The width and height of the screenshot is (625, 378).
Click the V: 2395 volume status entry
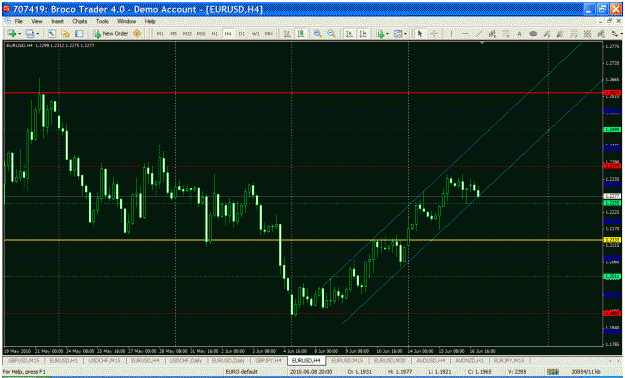517,372
